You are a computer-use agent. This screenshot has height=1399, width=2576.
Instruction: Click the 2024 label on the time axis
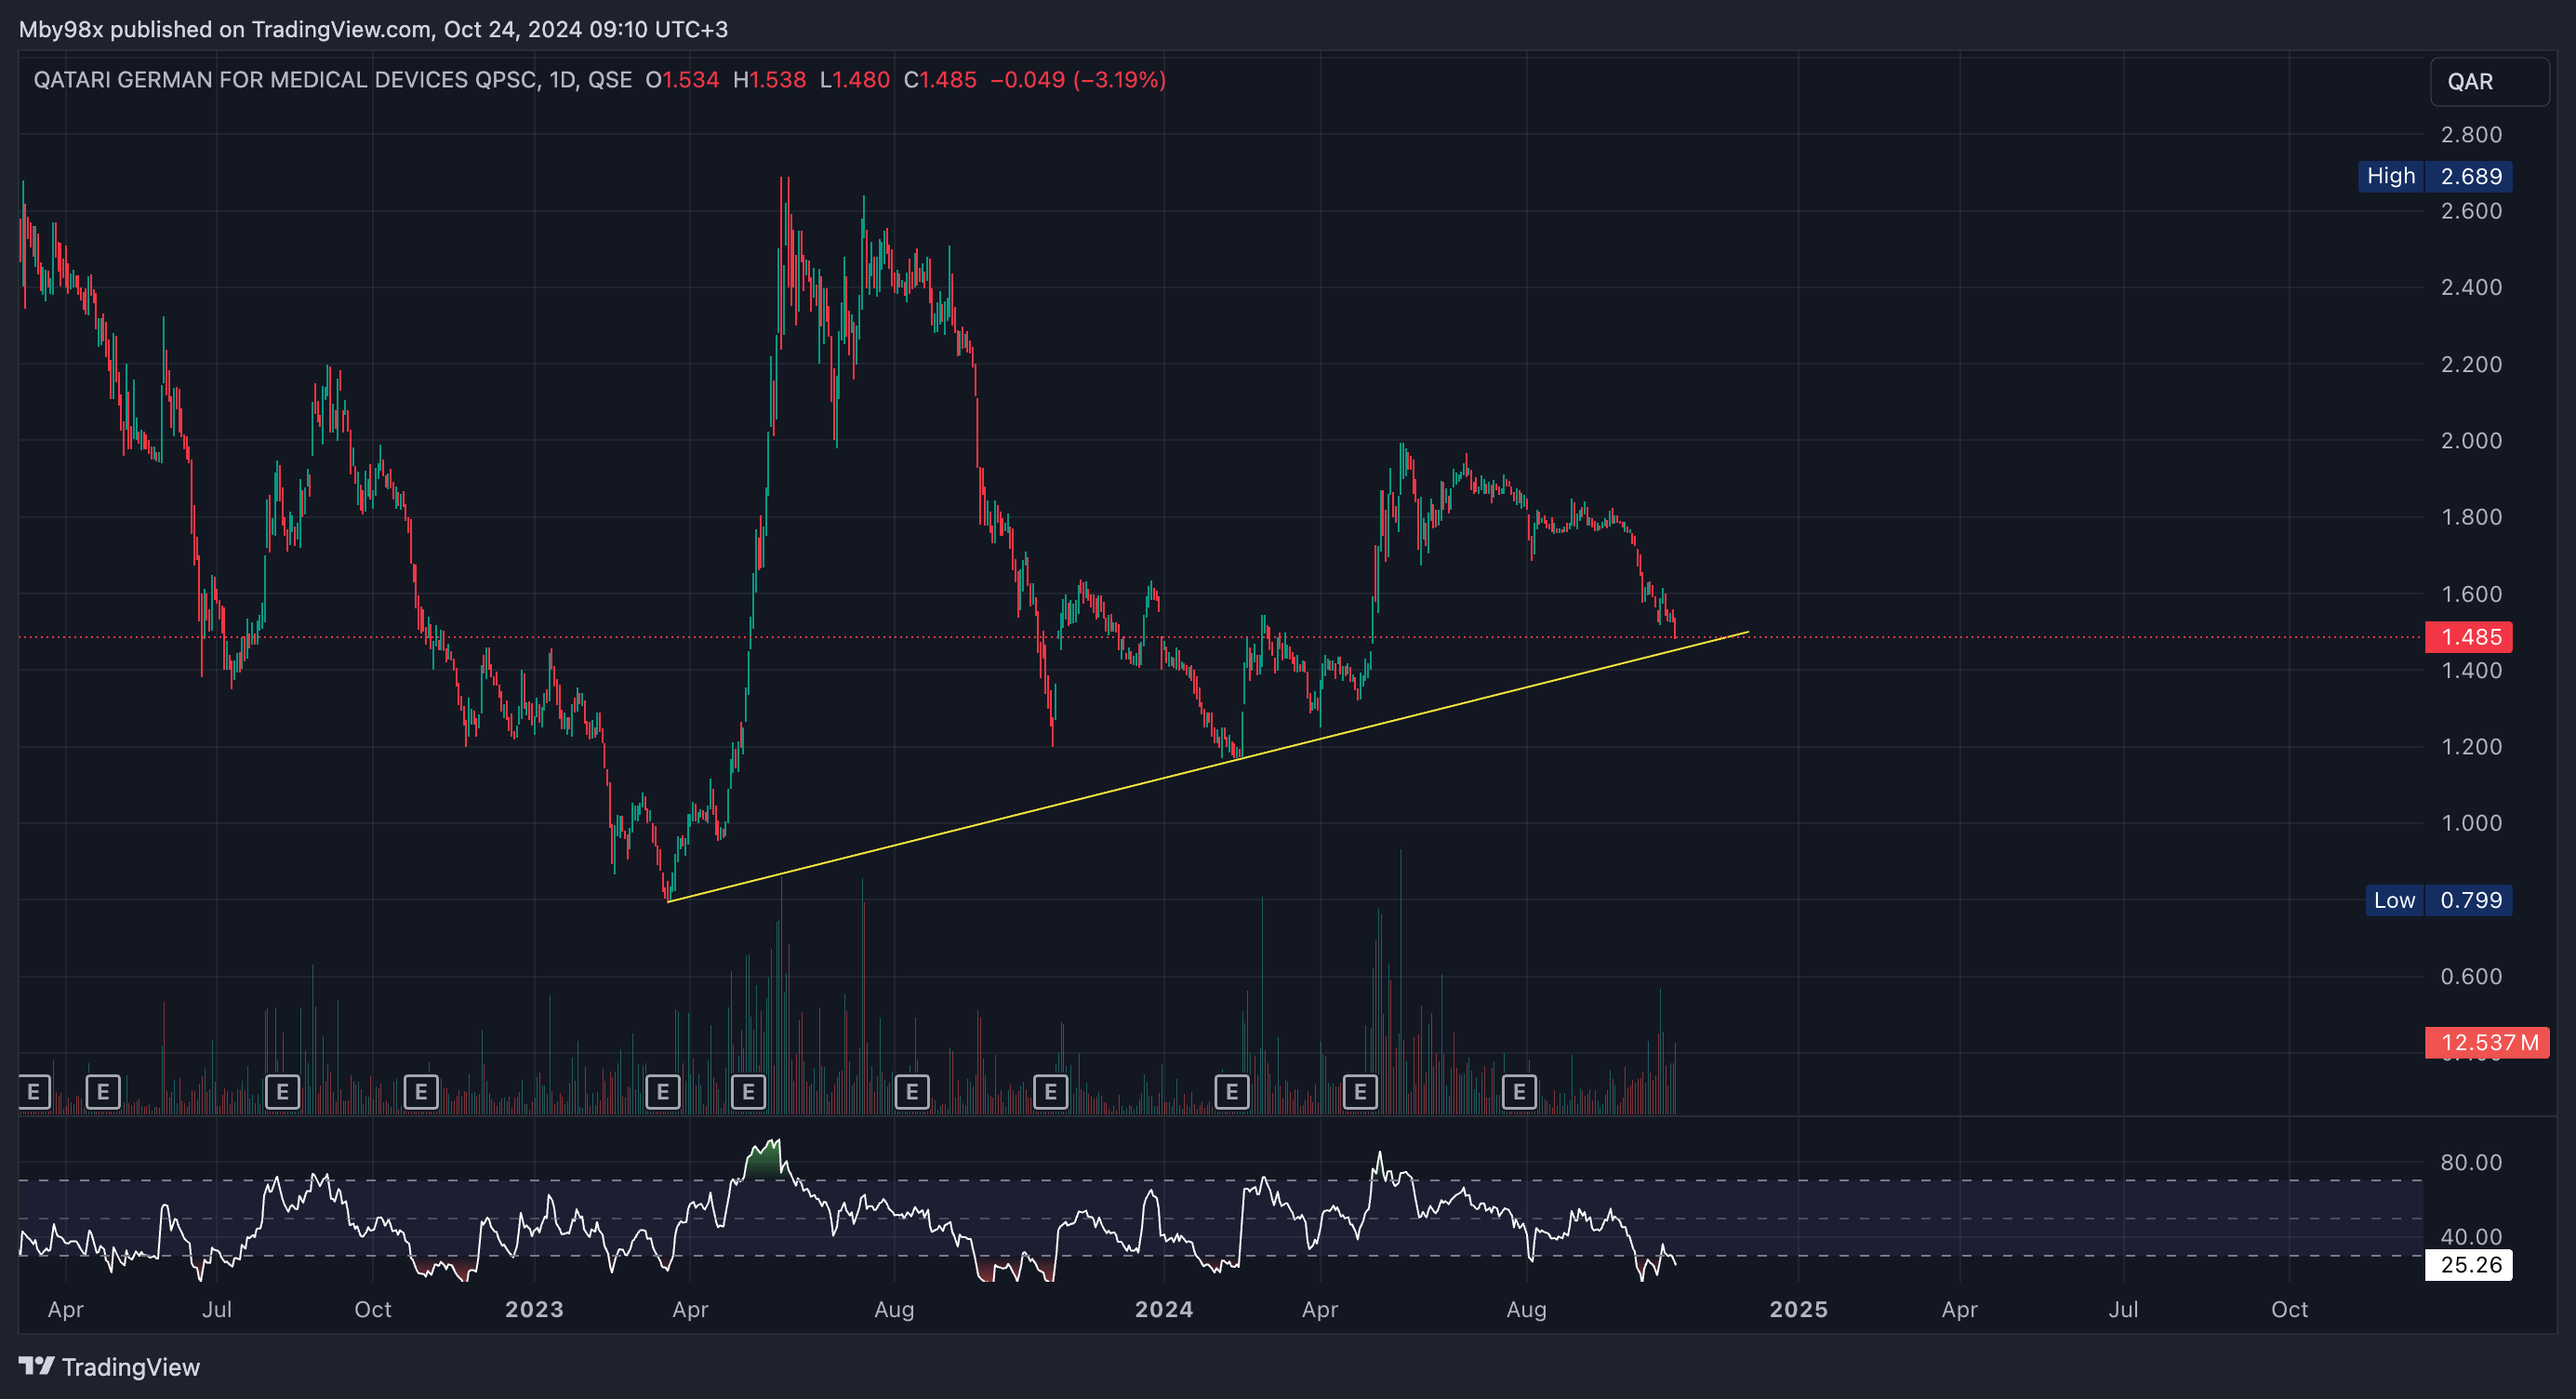(1164, 1310)
